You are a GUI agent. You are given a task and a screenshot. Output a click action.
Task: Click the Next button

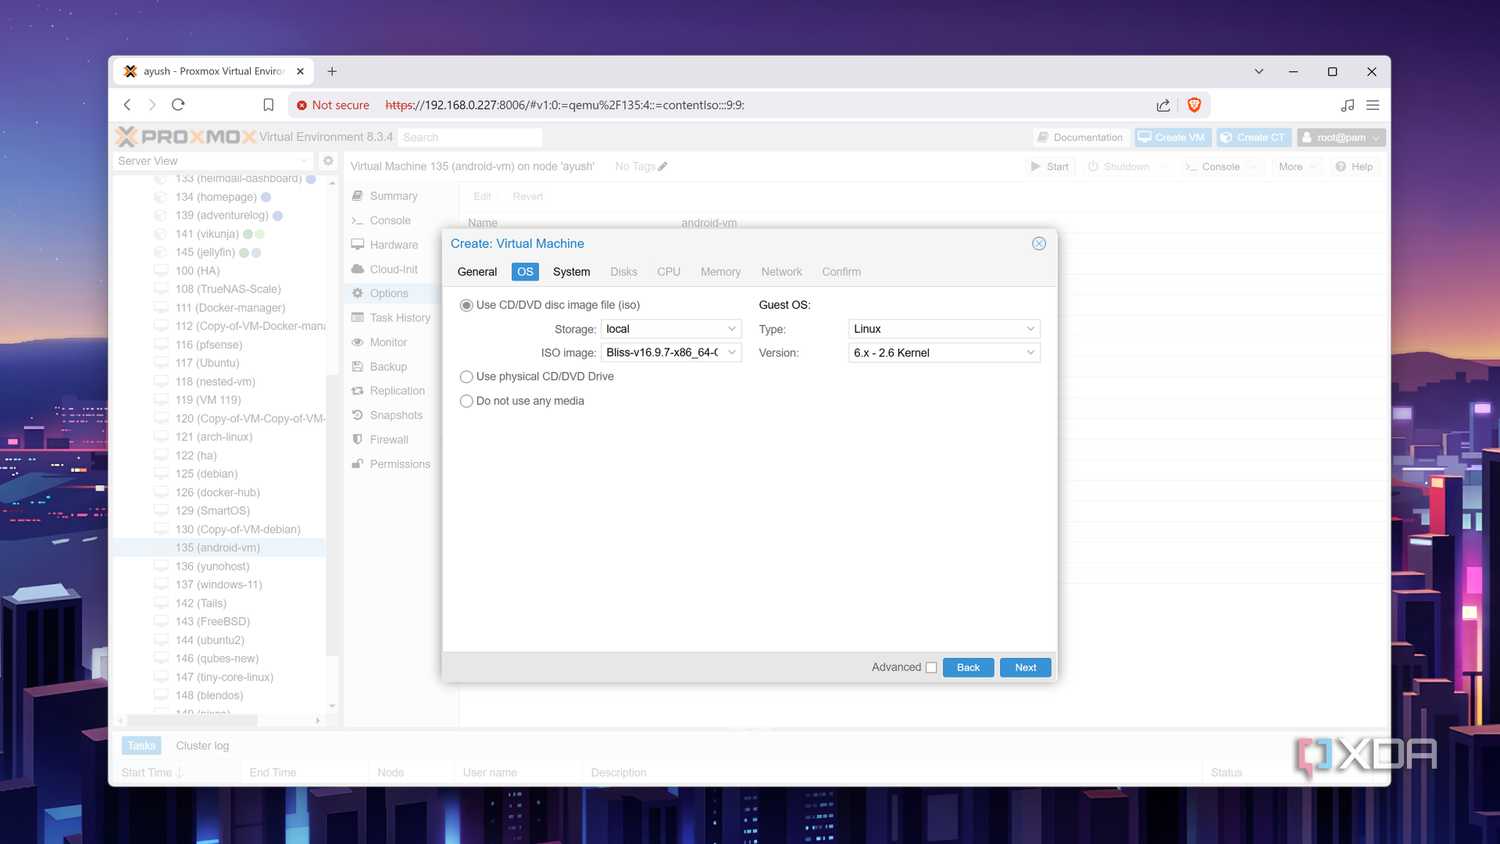tap(1025, 668)
